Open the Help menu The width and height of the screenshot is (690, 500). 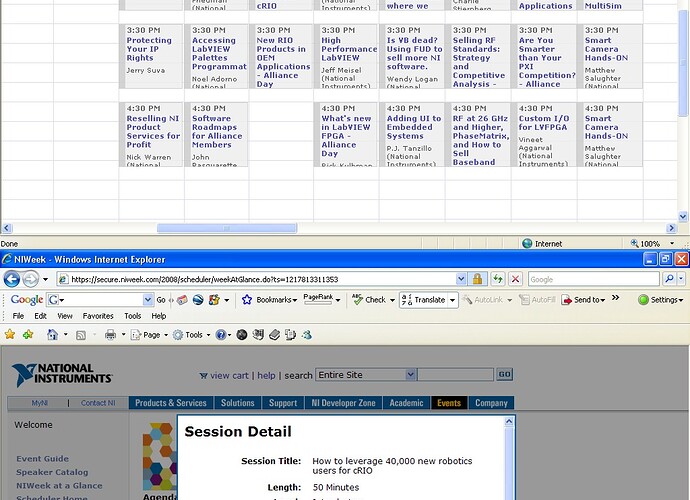[158, 316]
